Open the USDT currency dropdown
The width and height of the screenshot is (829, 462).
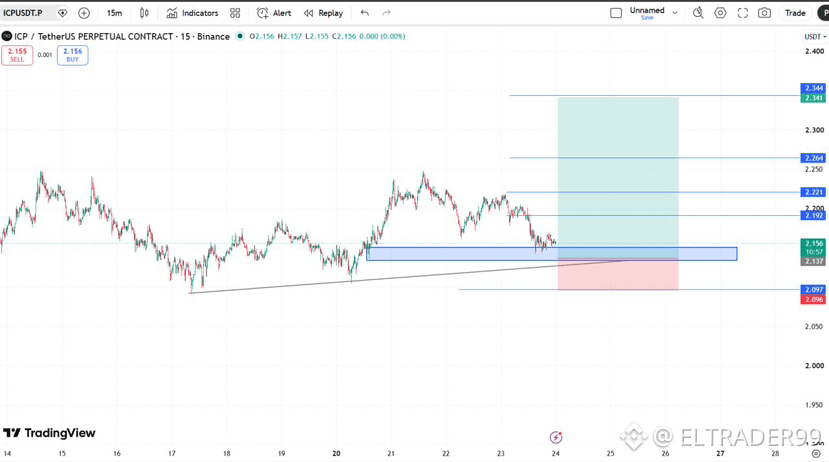coord(815,36)
